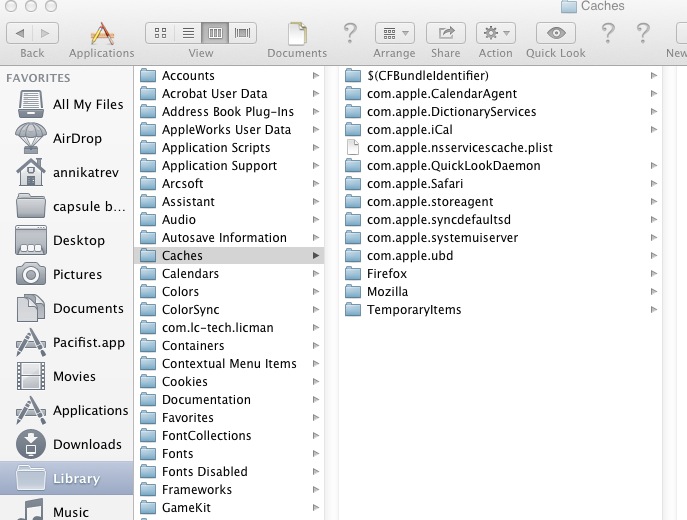Switch to Cover Flow view
The image size is (687, 520).
pos(242,33)
